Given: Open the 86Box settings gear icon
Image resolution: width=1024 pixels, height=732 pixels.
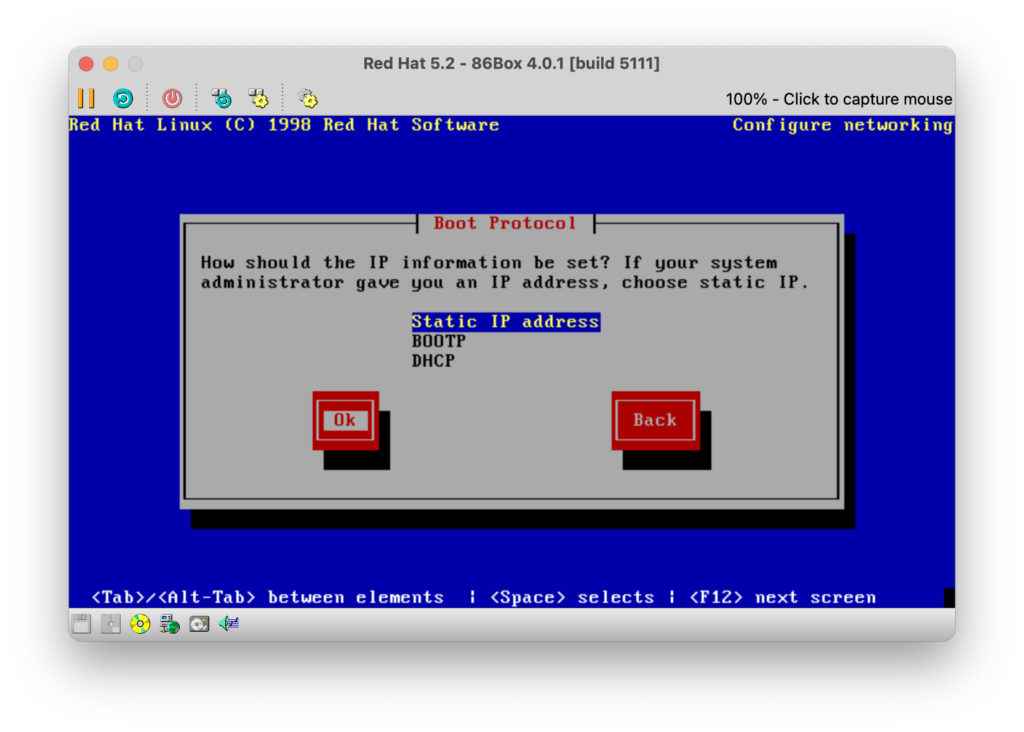Looking at the screenshot, I should pos(308,99).
